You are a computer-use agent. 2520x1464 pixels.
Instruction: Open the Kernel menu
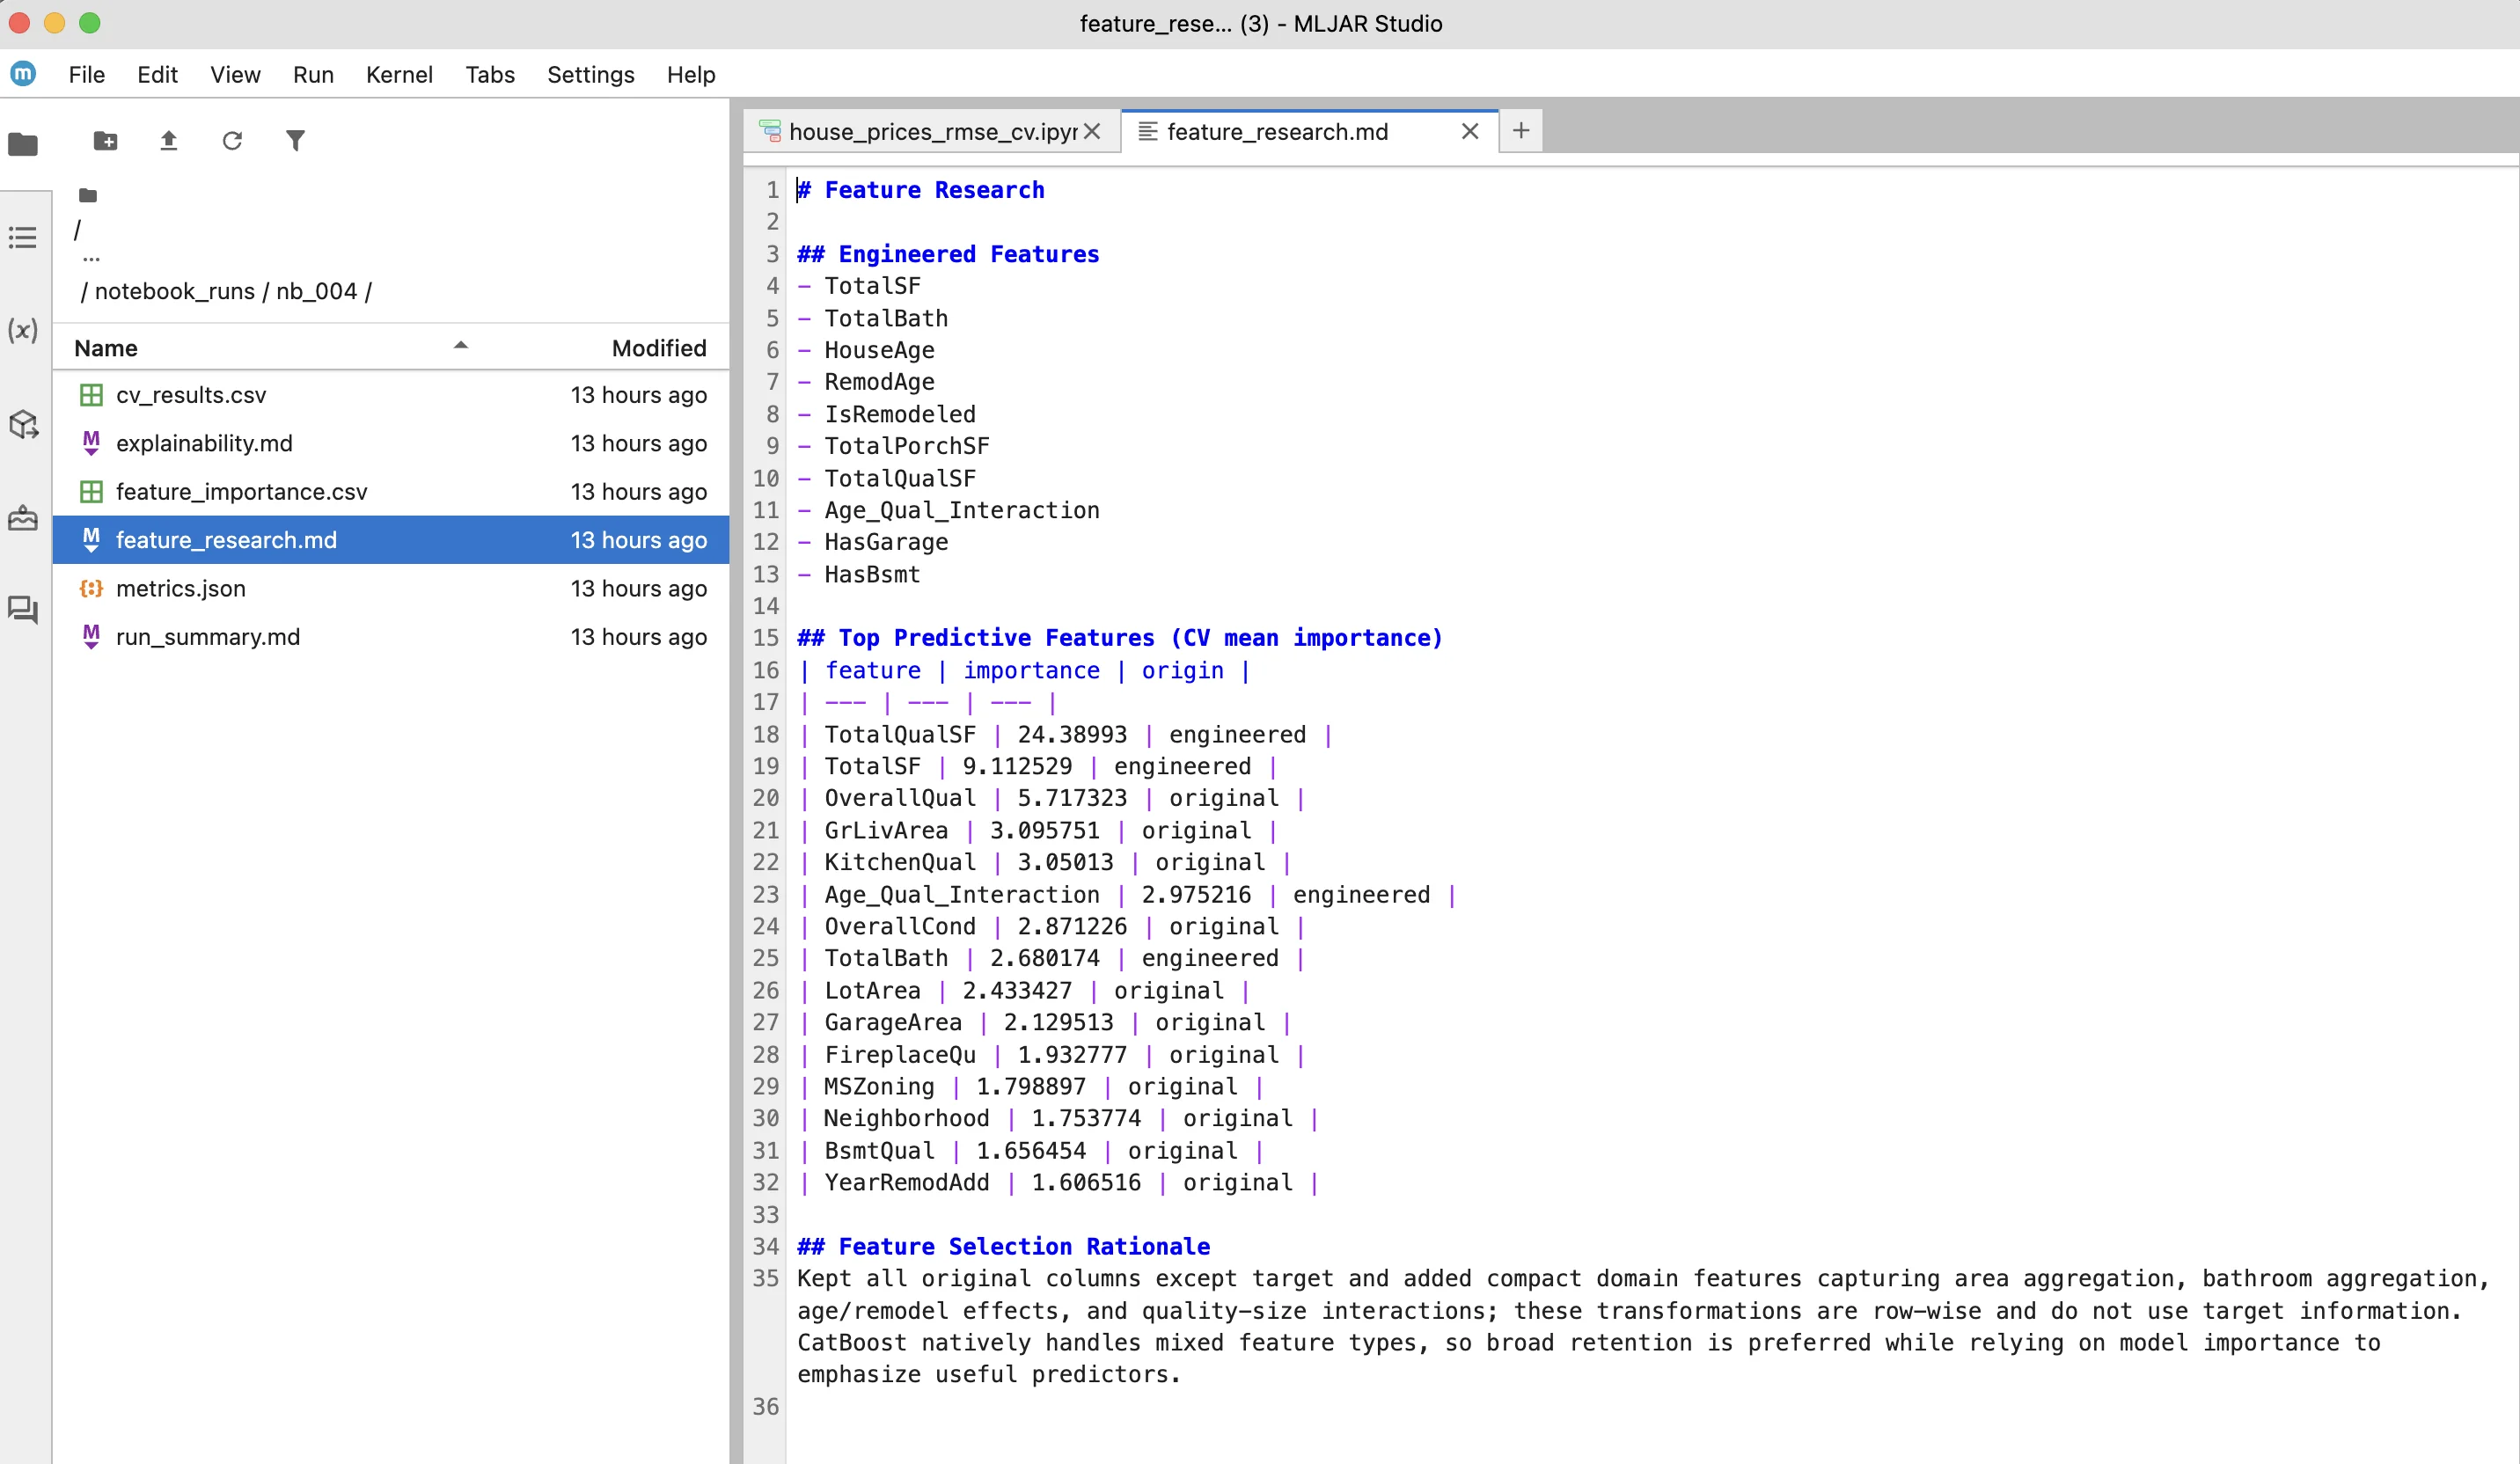[399, 74]
